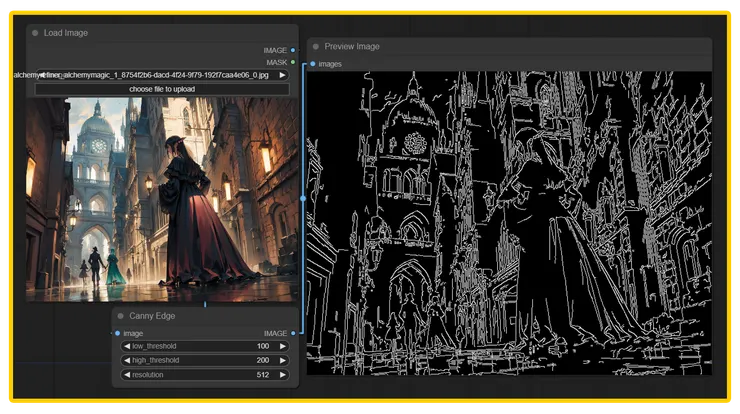The height and width of the screenshot is (414, 740).
Task: Select previous image file with left arrow
Action: (42, 75)
